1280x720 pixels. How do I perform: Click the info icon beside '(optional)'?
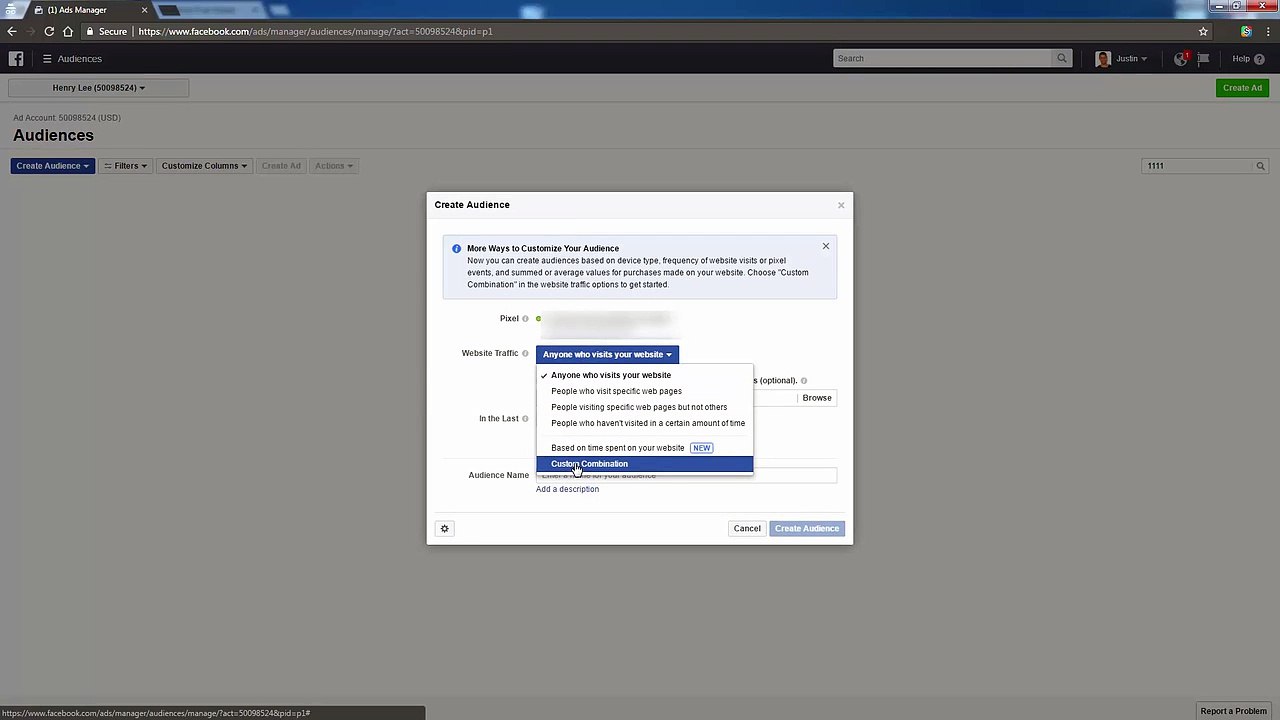click(x=804, y=381)
